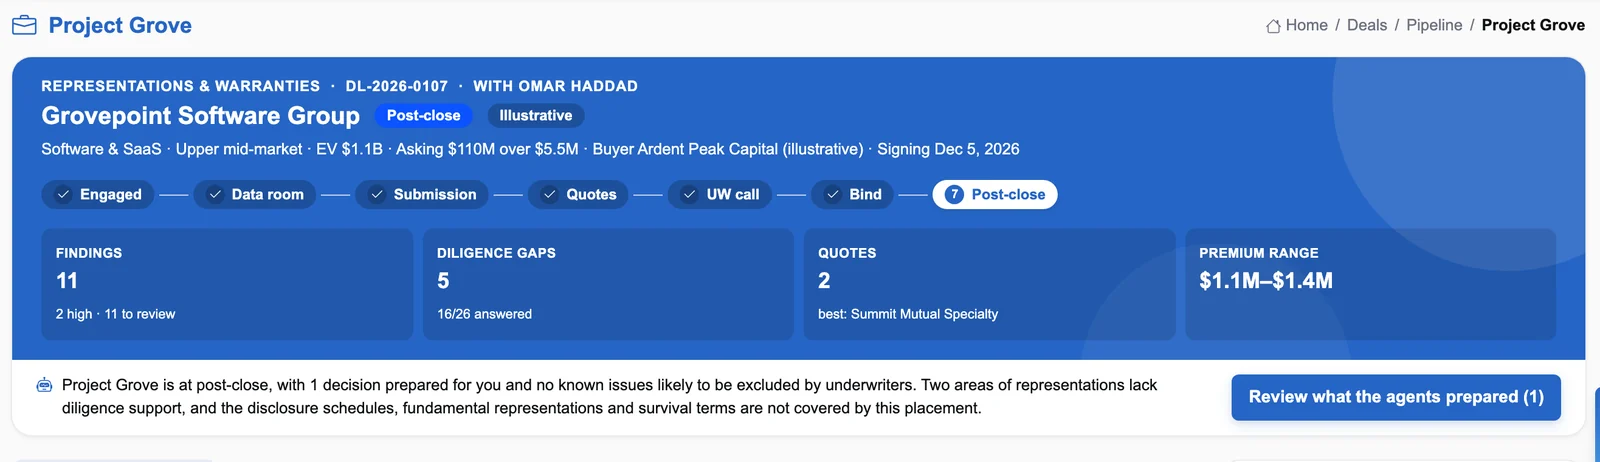Open the Quotes count card
This screenshot has height=462, width=1600.
990,285
